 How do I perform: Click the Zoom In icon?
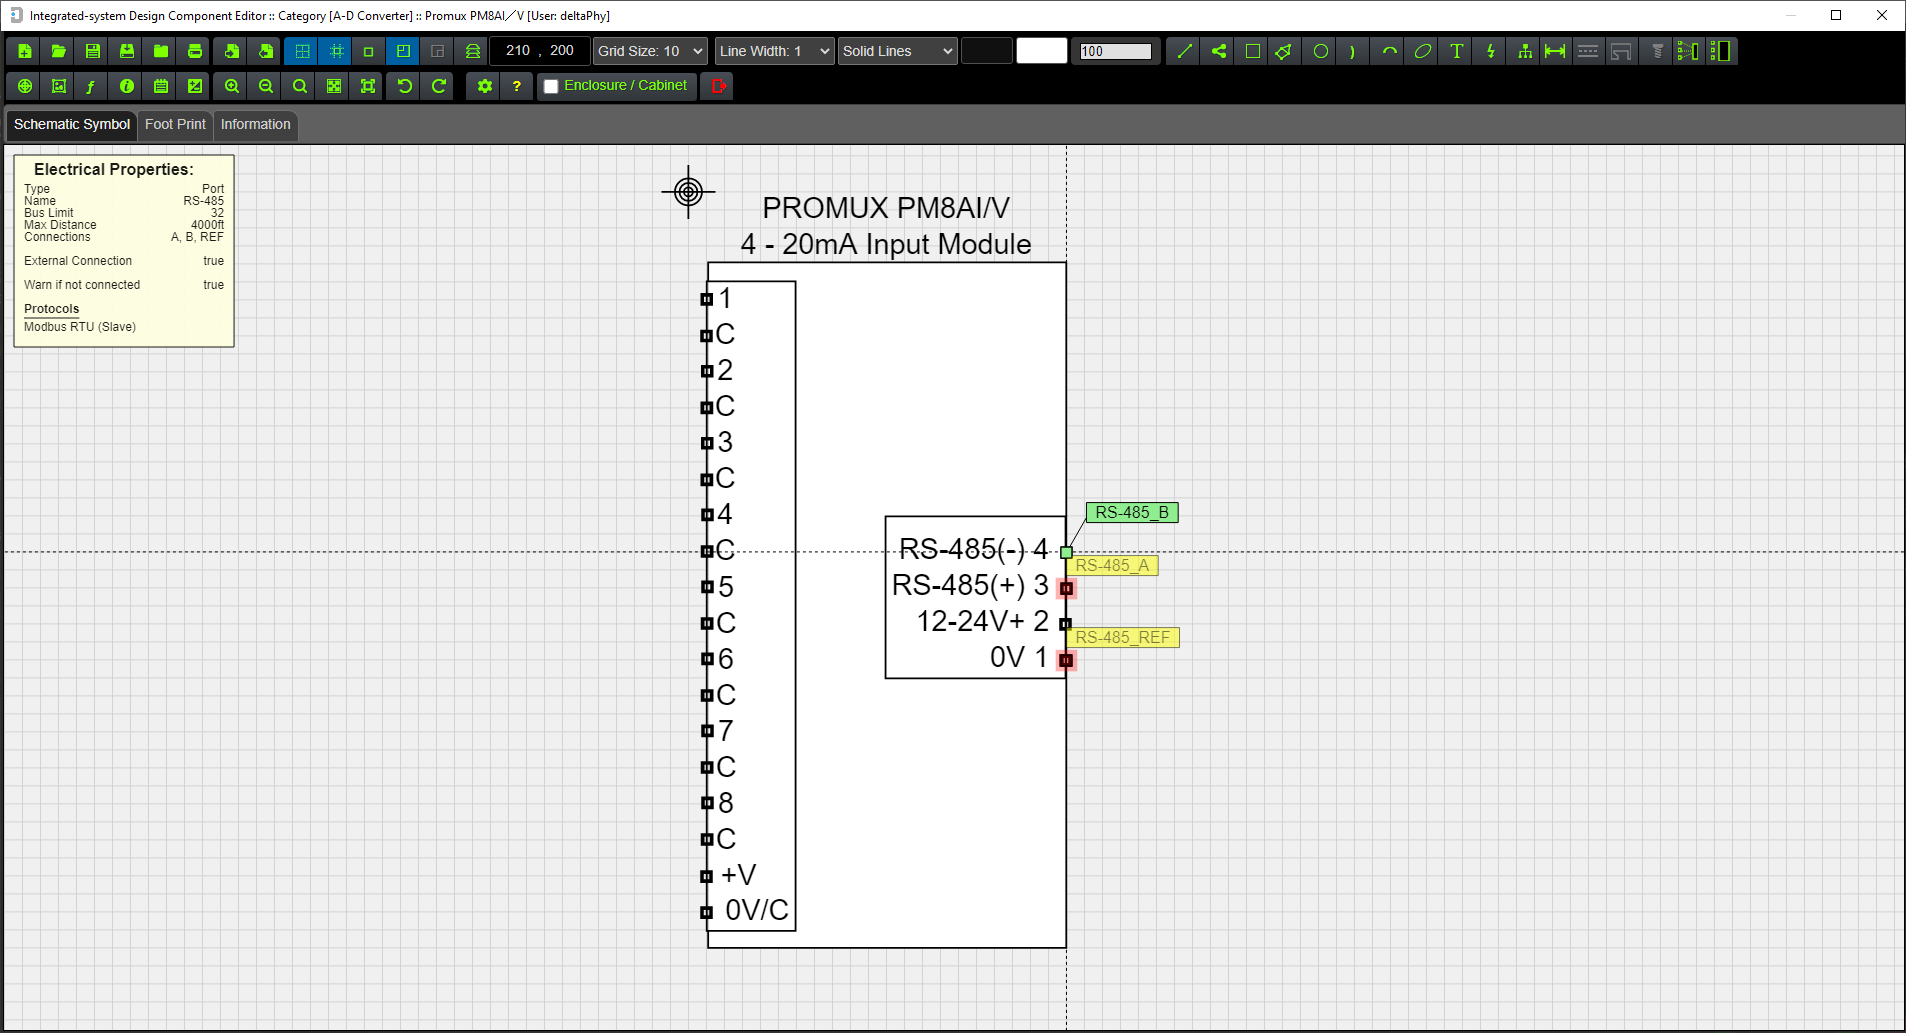[x=230, y=86]
